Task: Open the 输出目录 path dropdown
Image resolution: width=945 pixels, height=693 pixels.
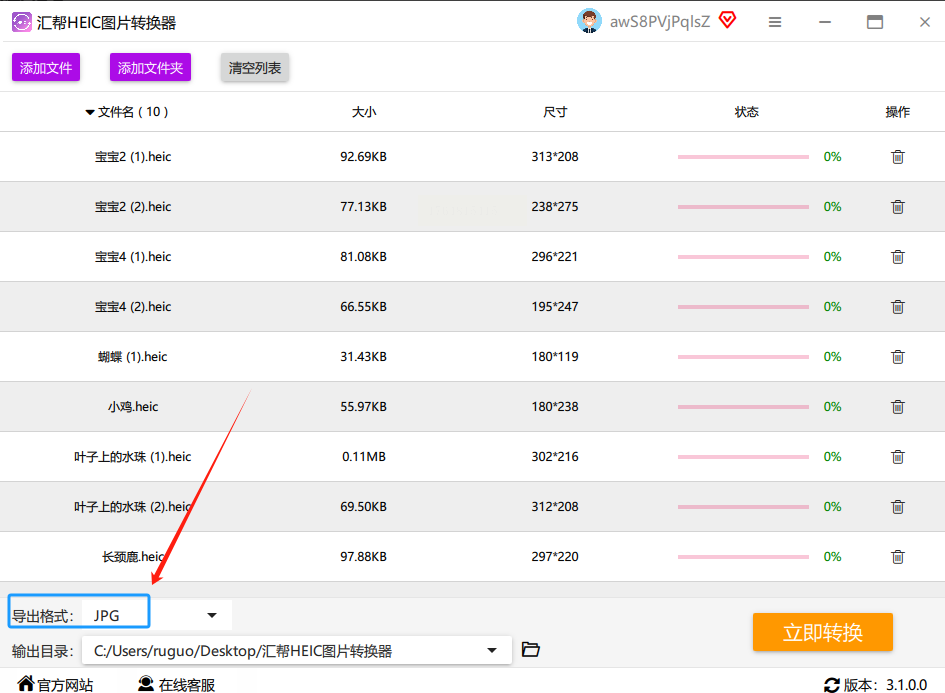Action: (x=492, y=651)
